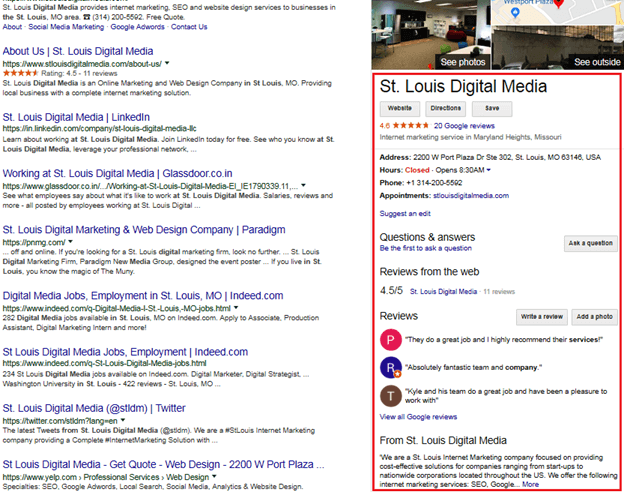This screenshot has height=492, width=624.
Task: Open the See outside street view thumbnail
Action: coord(559,35)
